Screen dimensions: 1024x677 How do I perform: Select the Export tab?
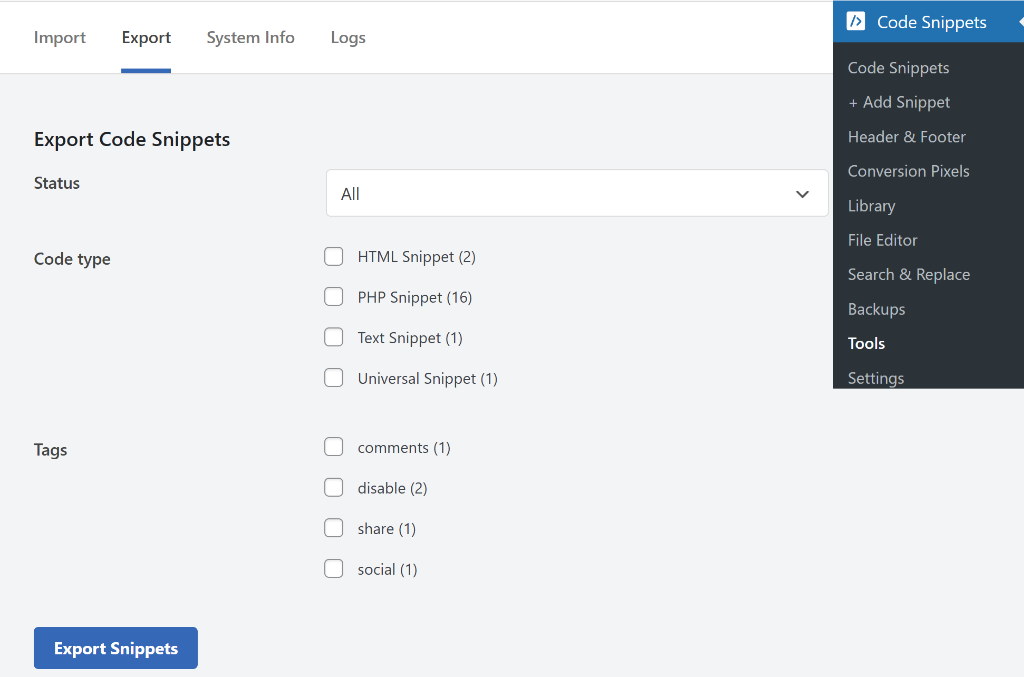[146, 37]
